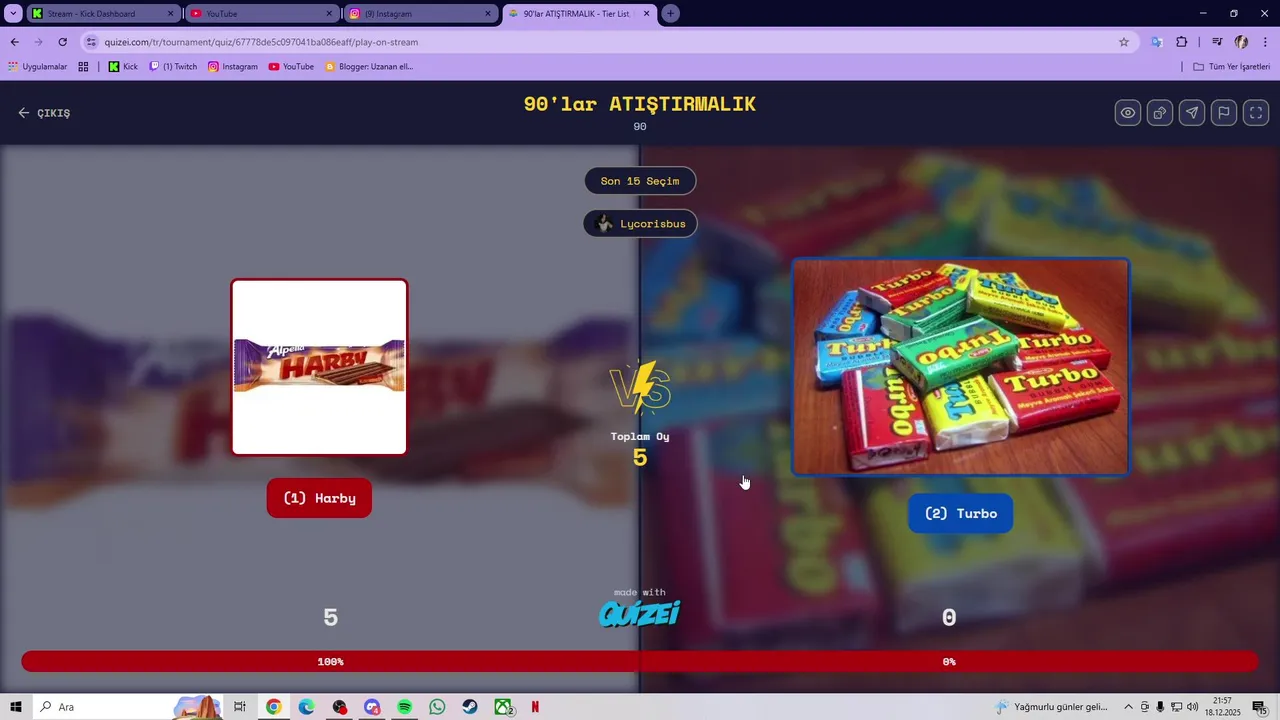Open the Chrome profile avatar
Image resolution: width=1280 pixels, height=720 pixels.
(1241, 42)
